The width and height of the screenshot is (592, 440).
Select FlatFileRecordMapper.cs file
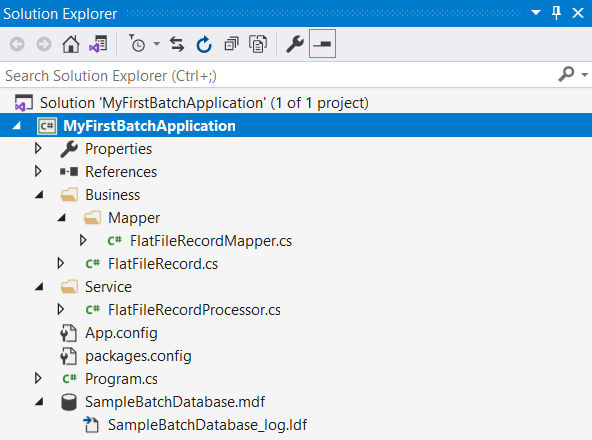[x=211, y=241]
